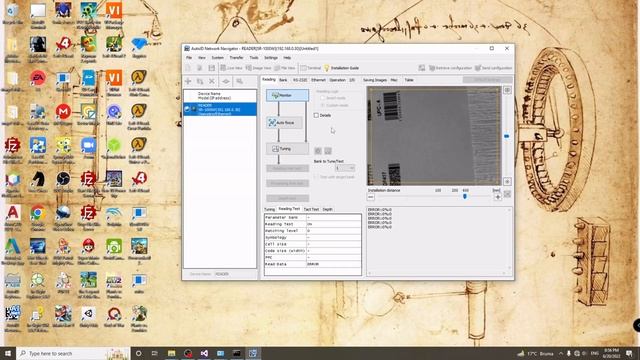Open the Windows Start menu
This screenshot has width=640, height=360.
point(8,353)
